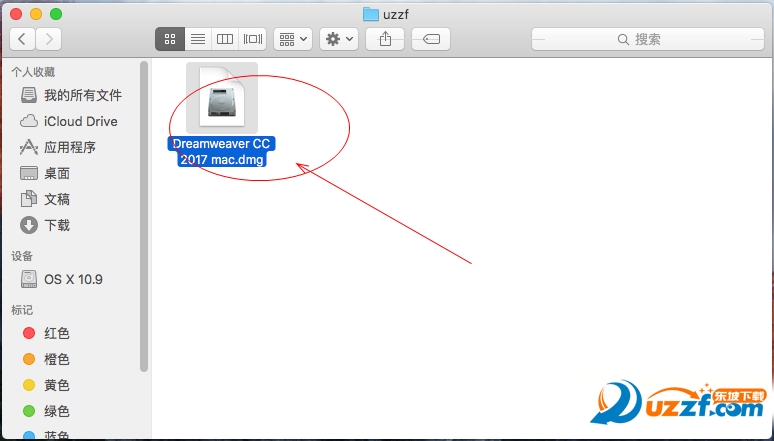
Task: Open 下载 folder in sidebar
Action: tap(57, 225)
